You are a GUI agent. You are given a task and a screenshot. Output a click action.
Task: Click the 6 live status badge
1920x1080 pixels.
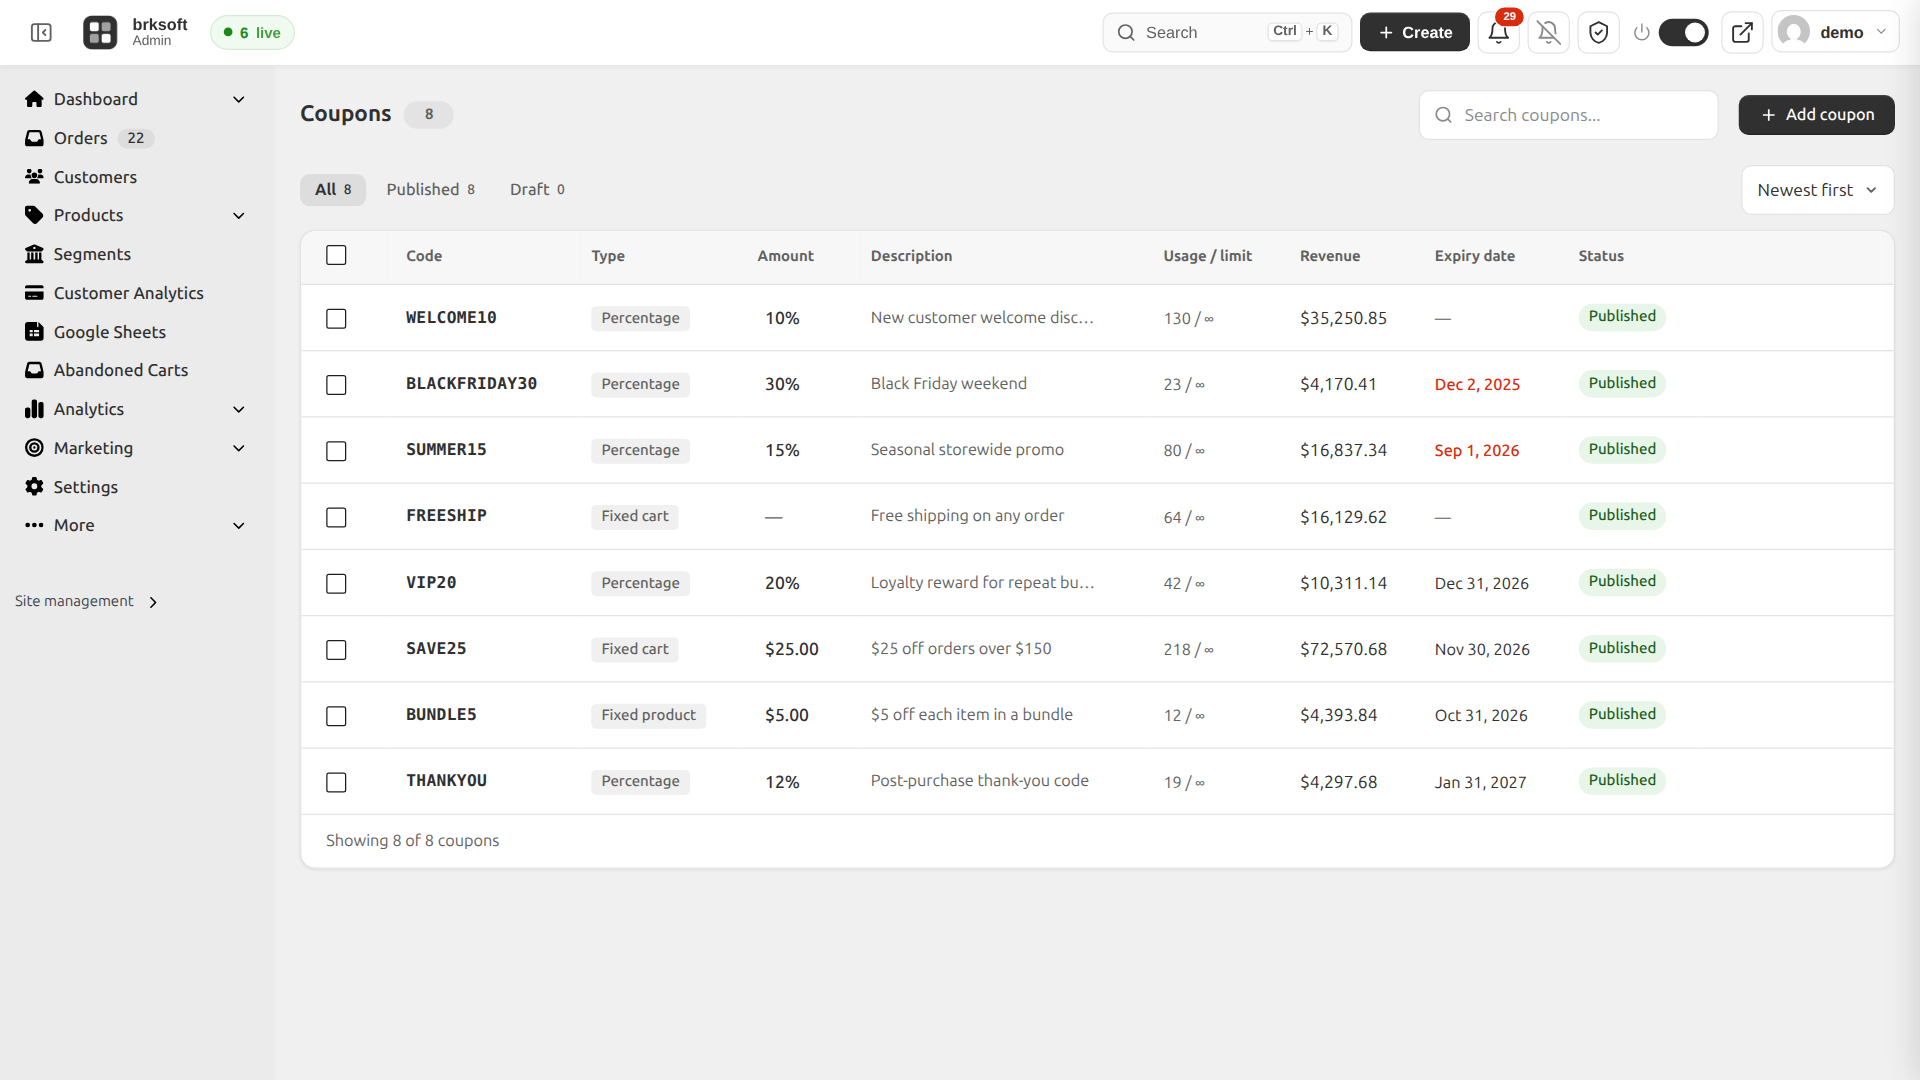[x=252, y=33]
